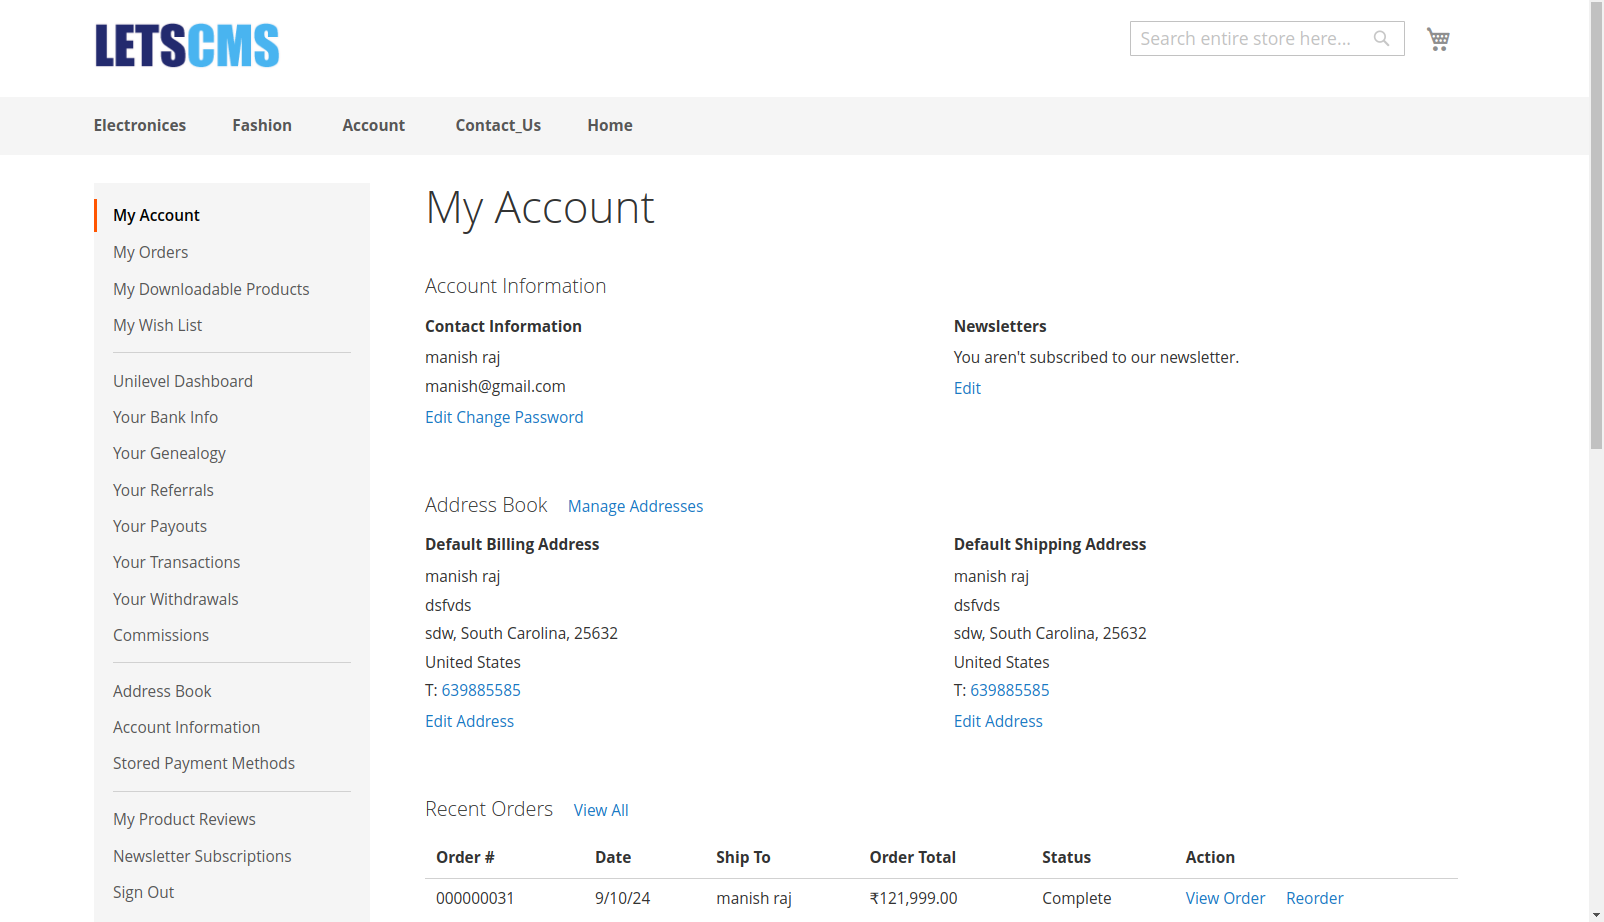Open the shopping cart icon

(1438, 38)
